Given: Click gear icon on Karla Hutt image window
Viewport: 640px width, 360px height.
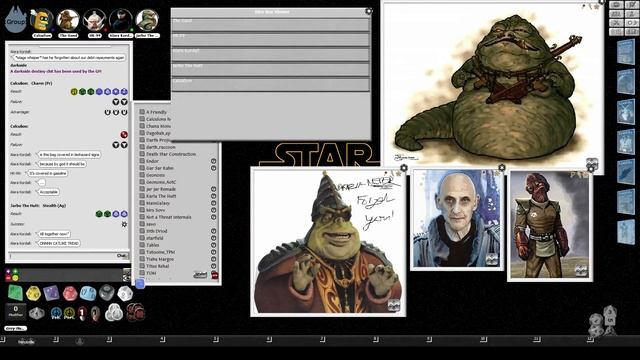Looking at the screenshot, I should [404, 168].
